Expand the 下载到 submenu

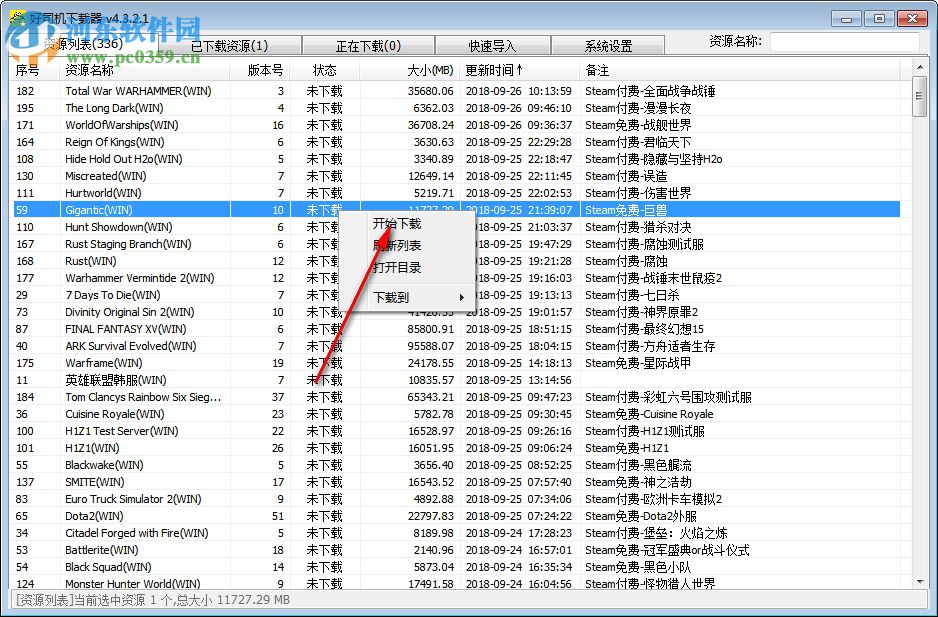point(406,297)
